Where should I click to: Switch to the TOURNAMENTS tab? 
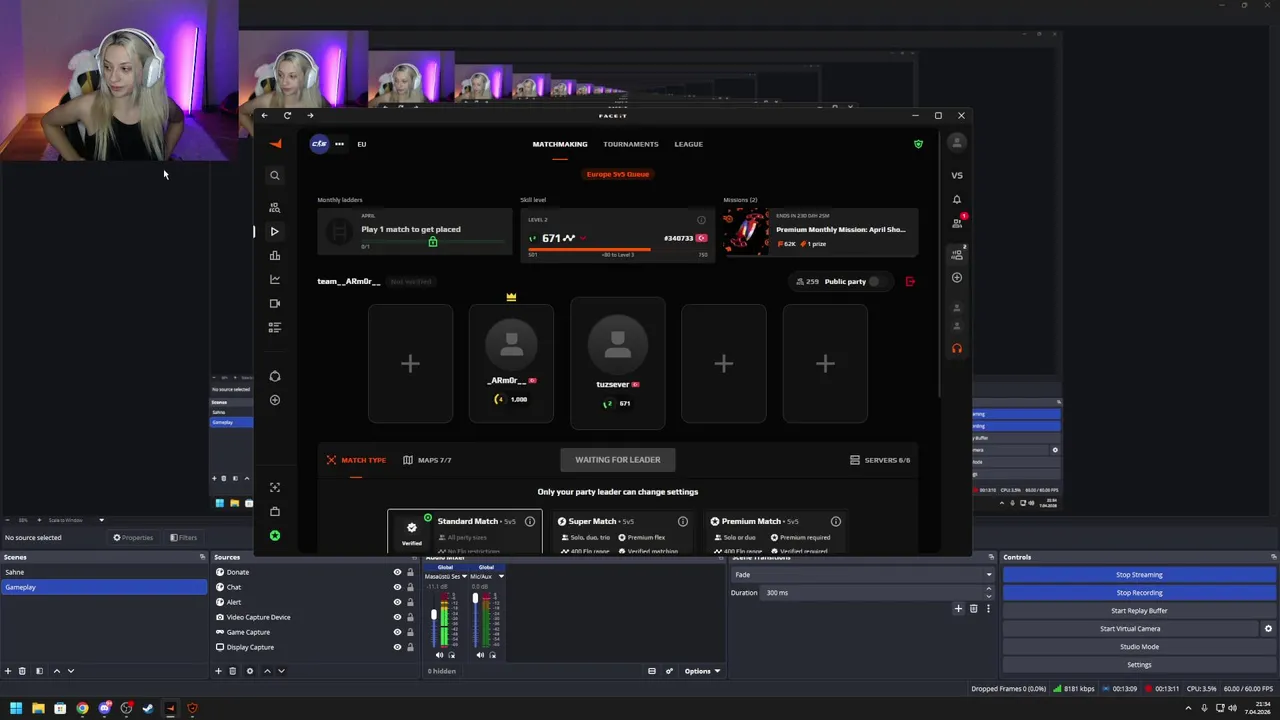[631, 144]
